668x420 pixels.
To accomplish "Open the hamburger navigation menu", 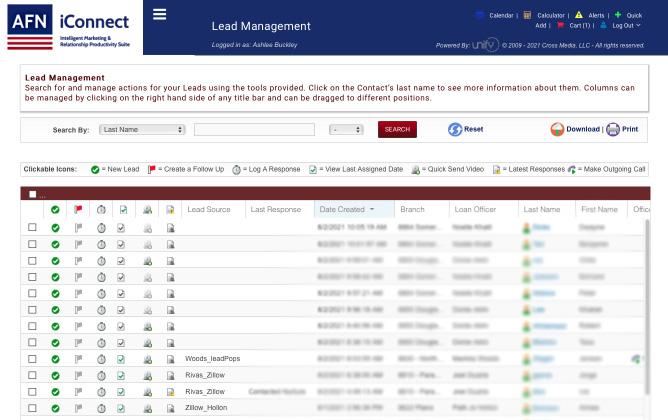I will click(x=159, y=14).
